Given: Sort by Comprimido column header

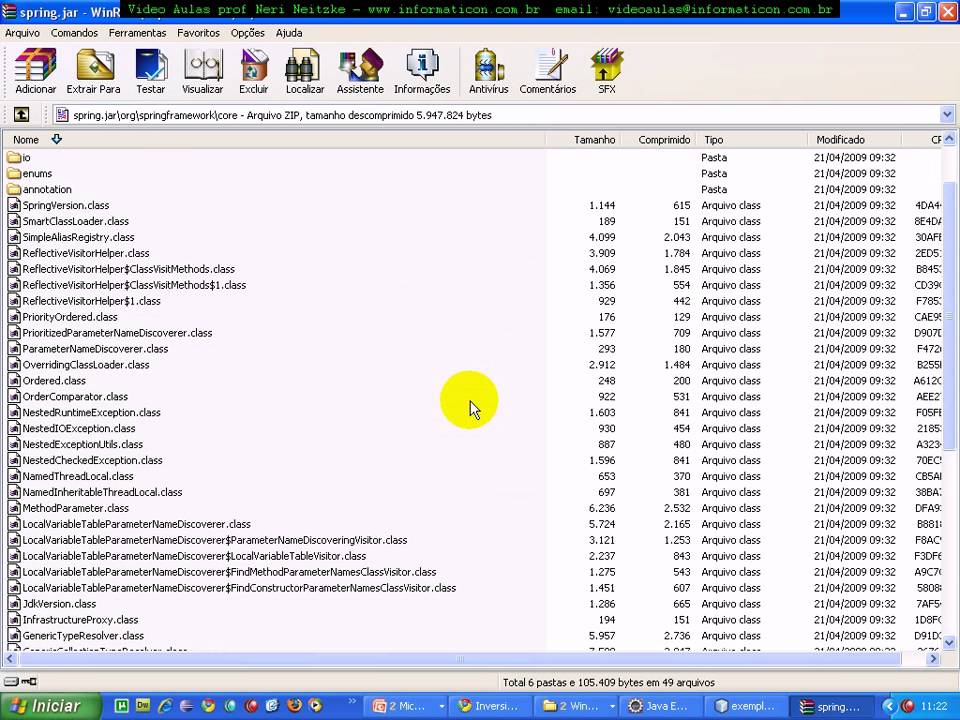Looking at the screenshot, I should point(658,140).
